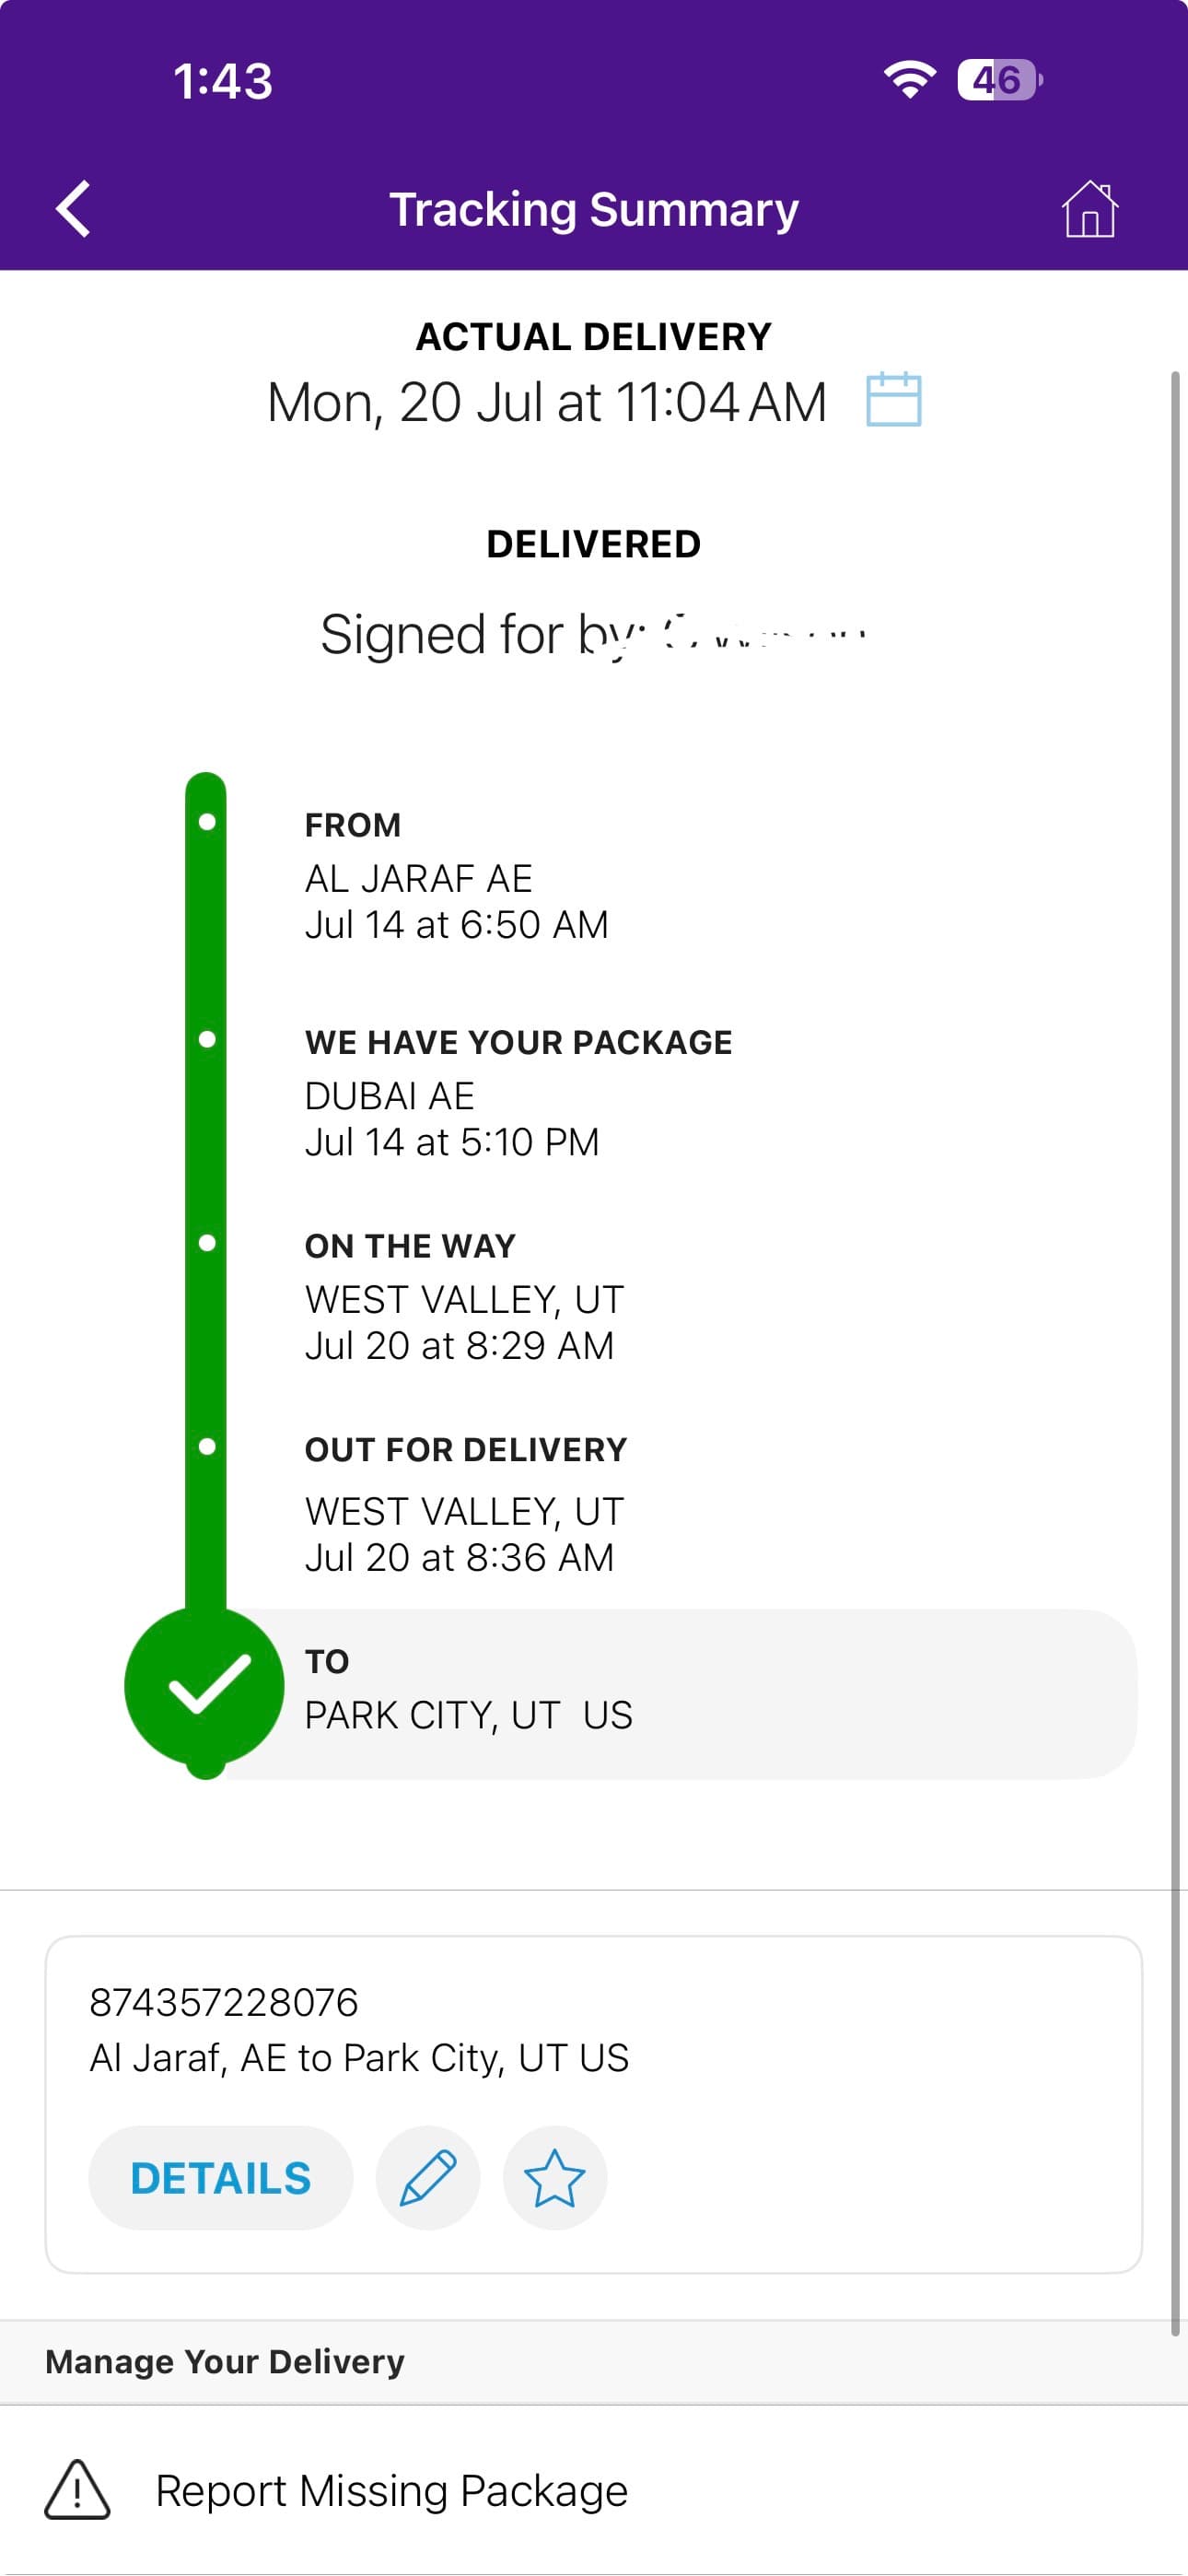
Task: Toggle the star favorite icon
Action: (554, 2177)
